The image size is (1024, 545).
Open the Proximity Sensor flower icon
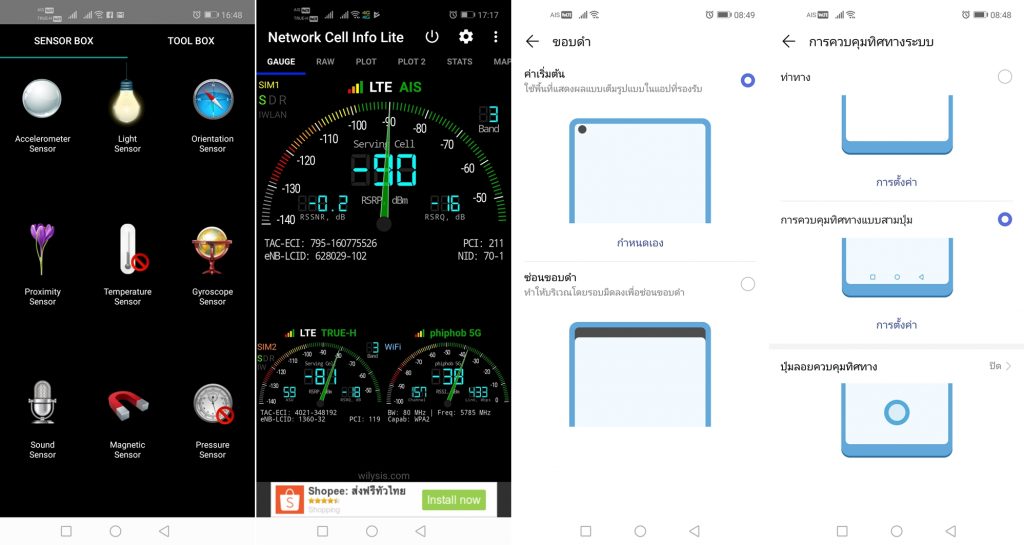[x=42, y=250]
